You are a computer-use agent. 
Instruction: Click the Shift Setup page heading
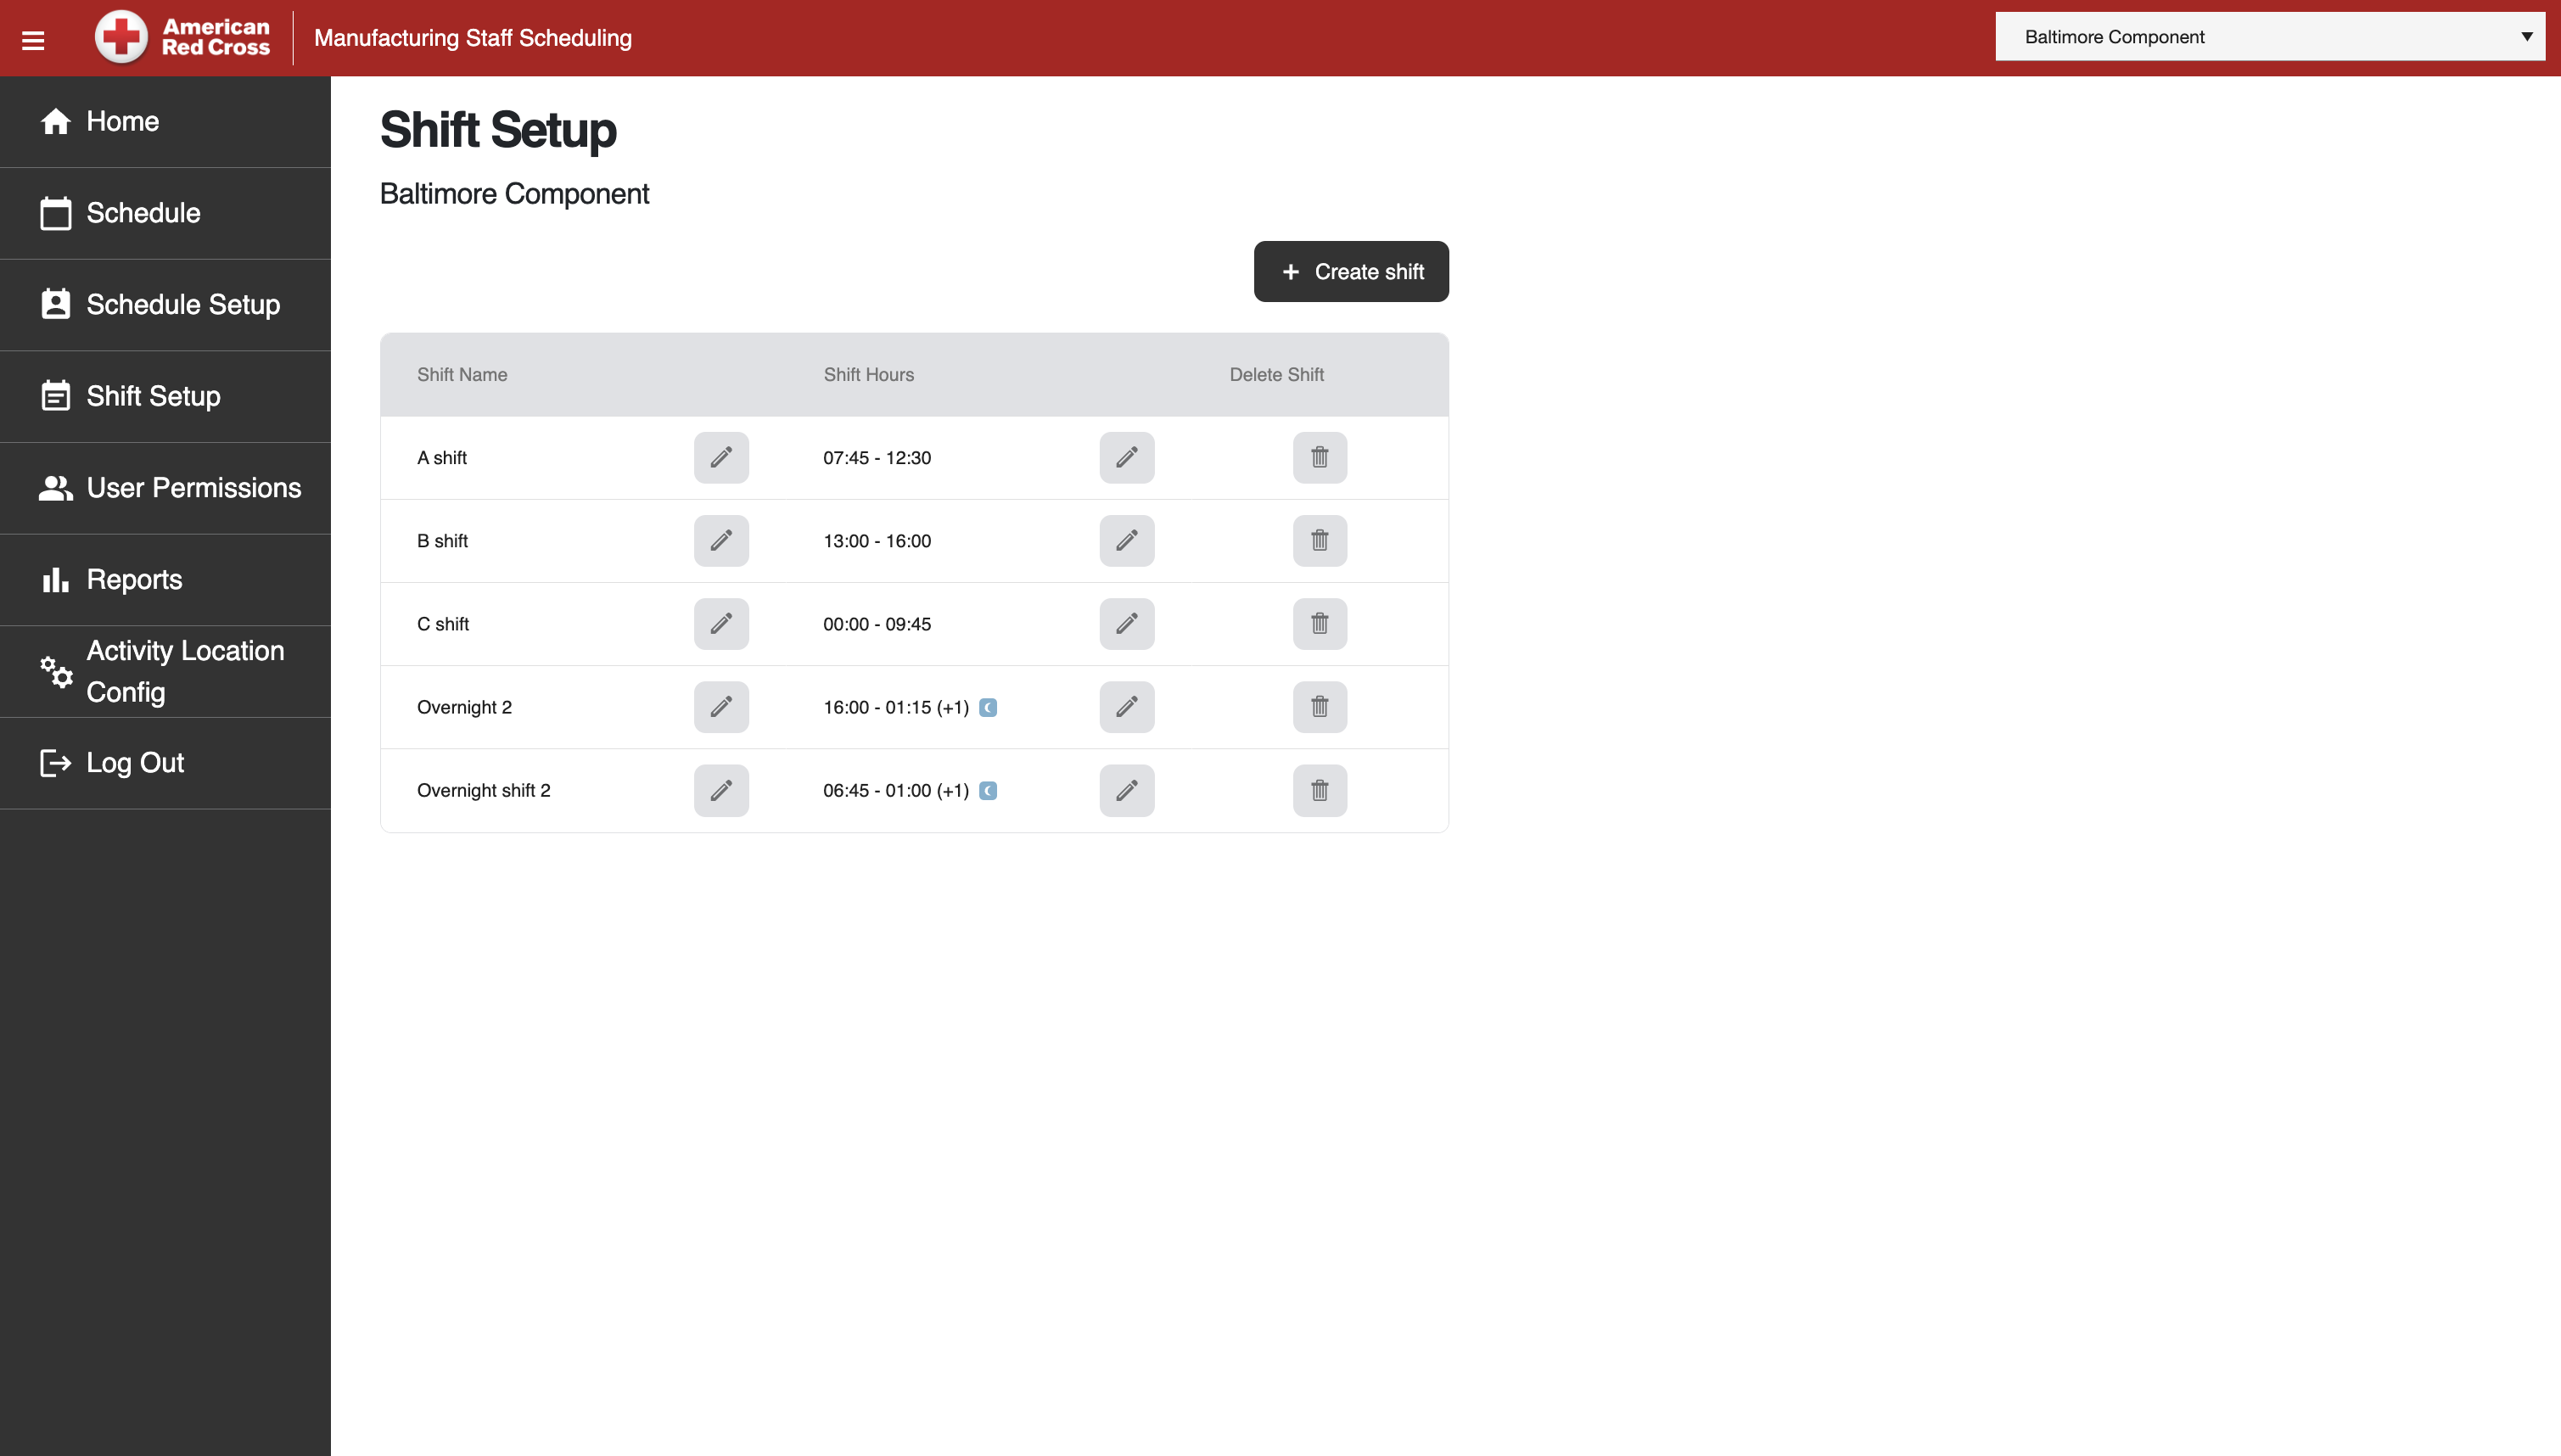tap(498, 130)
